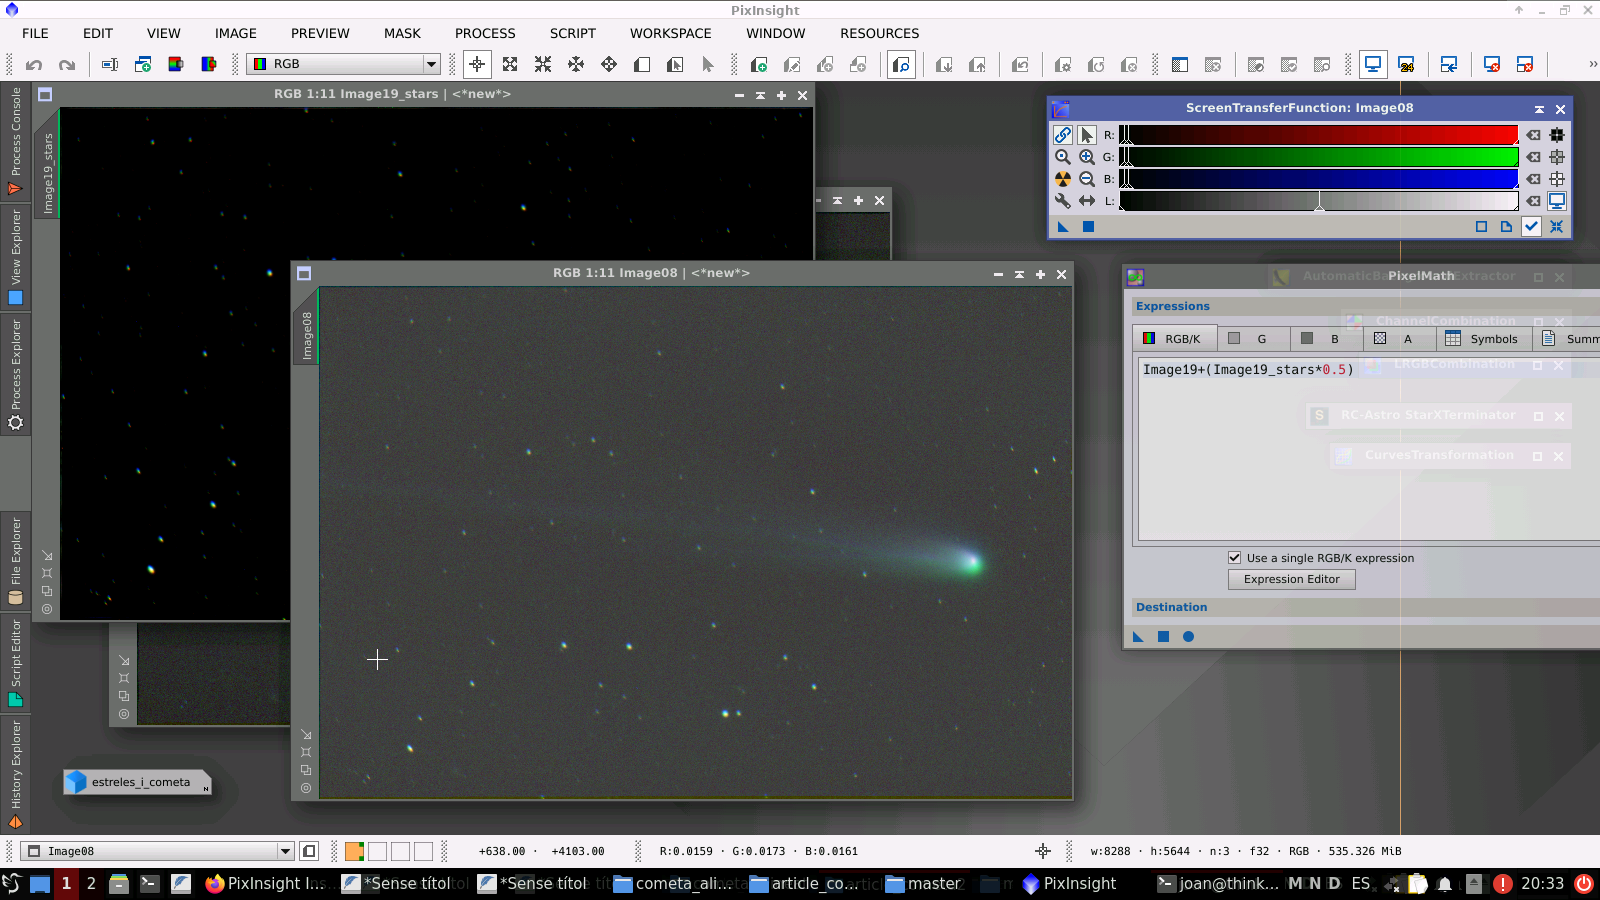Viewport: 1600px width, 900px height.
Task: Click the luminance L stretch slider bar
Action: (1318, 201)
